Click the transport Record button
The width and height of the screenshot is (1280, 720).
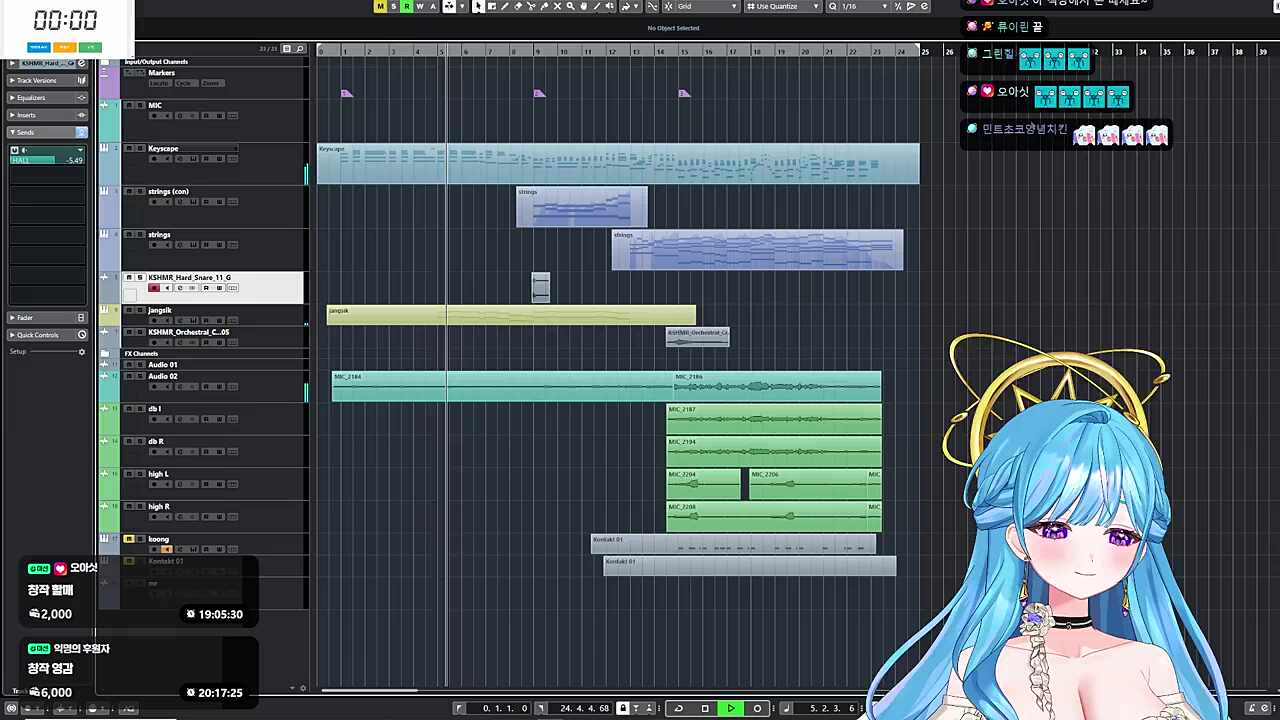coord(757,708)
